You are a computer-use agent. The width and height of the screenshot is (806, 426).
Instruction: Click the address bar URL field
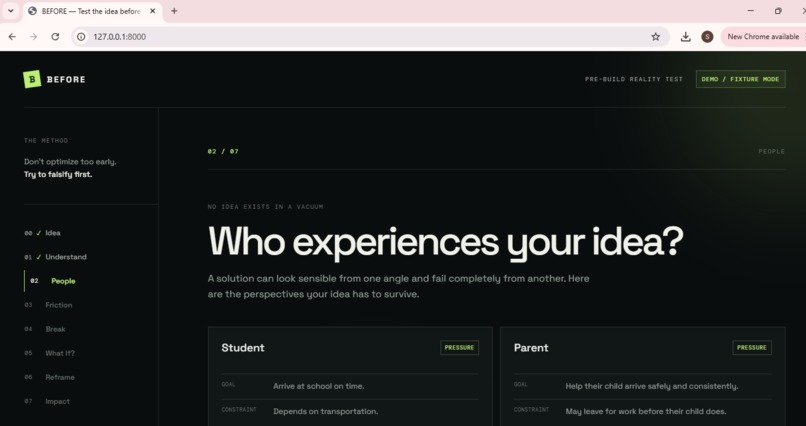(368, 36)
